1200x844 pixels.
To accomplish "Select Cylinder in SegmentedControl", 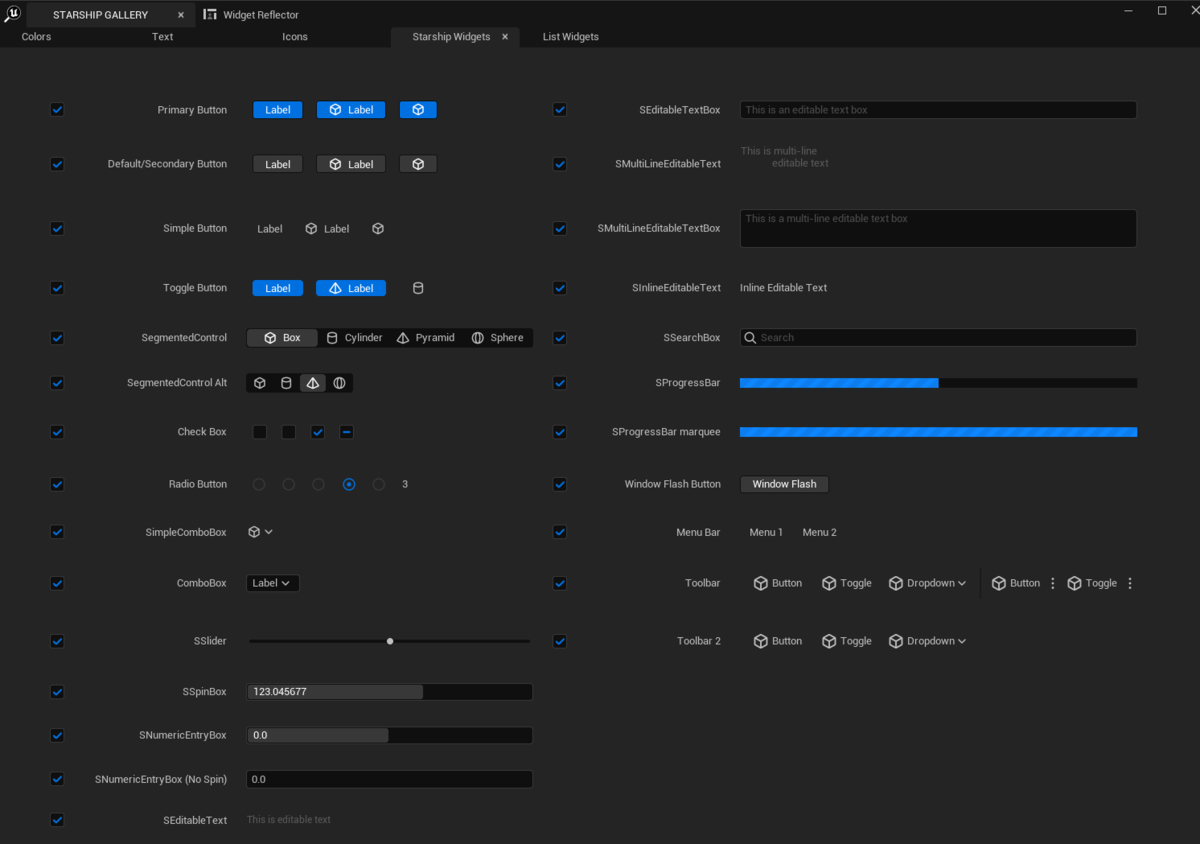I will [354, 338].
